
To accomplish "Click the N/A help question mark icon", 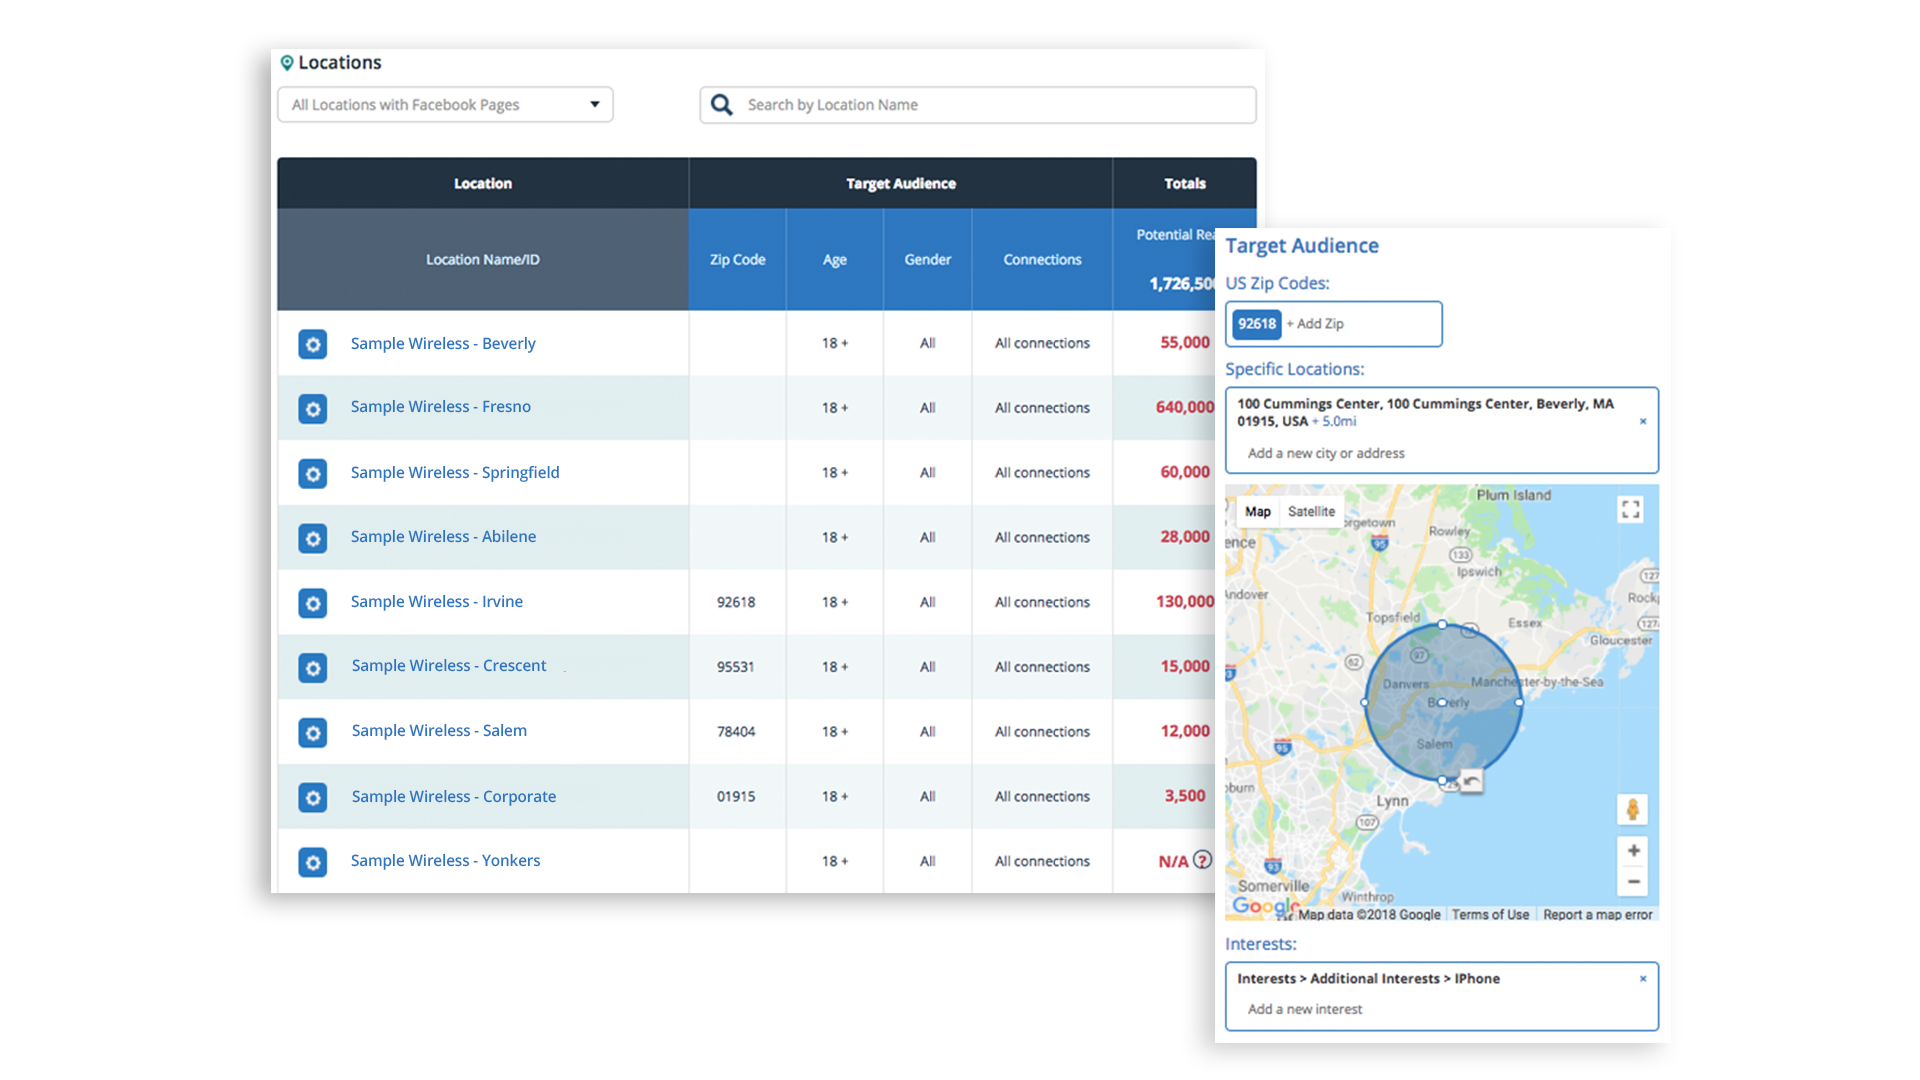I will (x=1203, y=859).
